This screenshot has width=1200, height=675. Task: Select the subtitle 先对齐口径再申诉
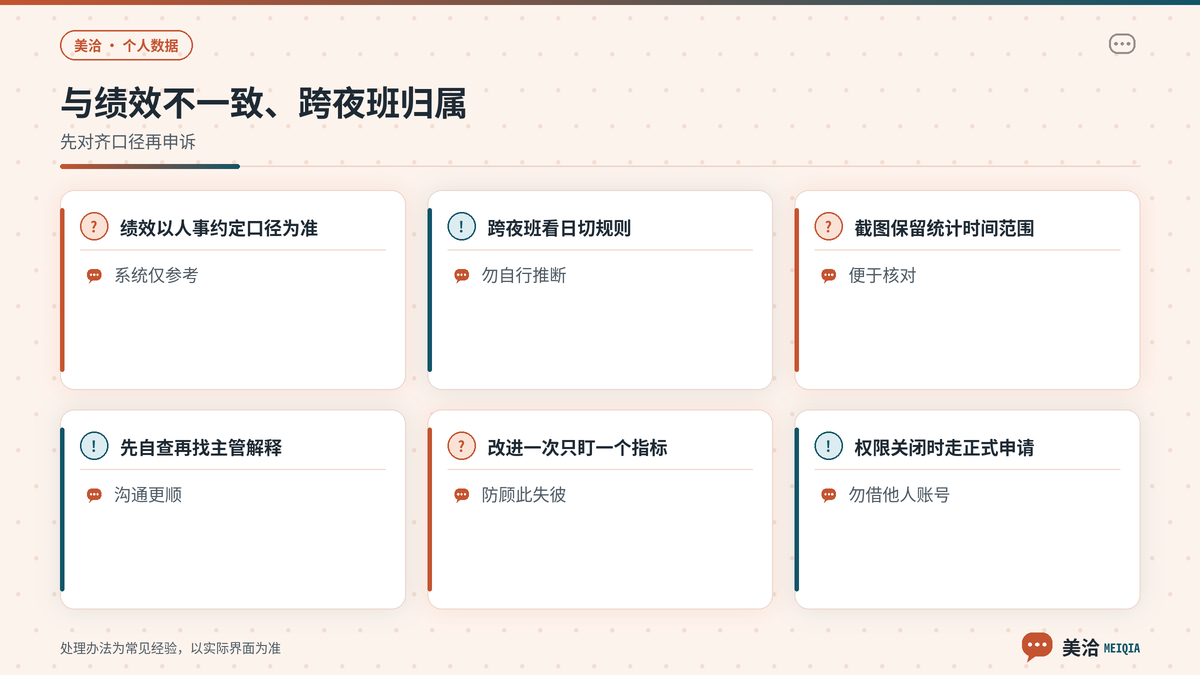pos(128,142)
